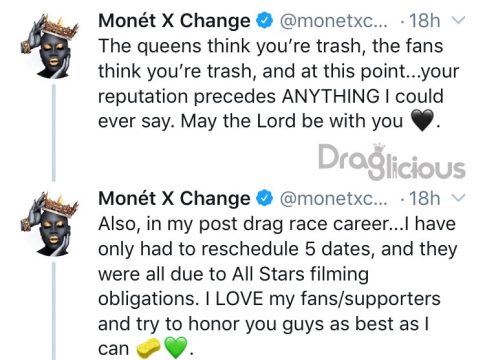The height and width of the screenshot is (360, 485).
Task: Open tweet text about queens thinking you're trash
Action: pos(279,83)
